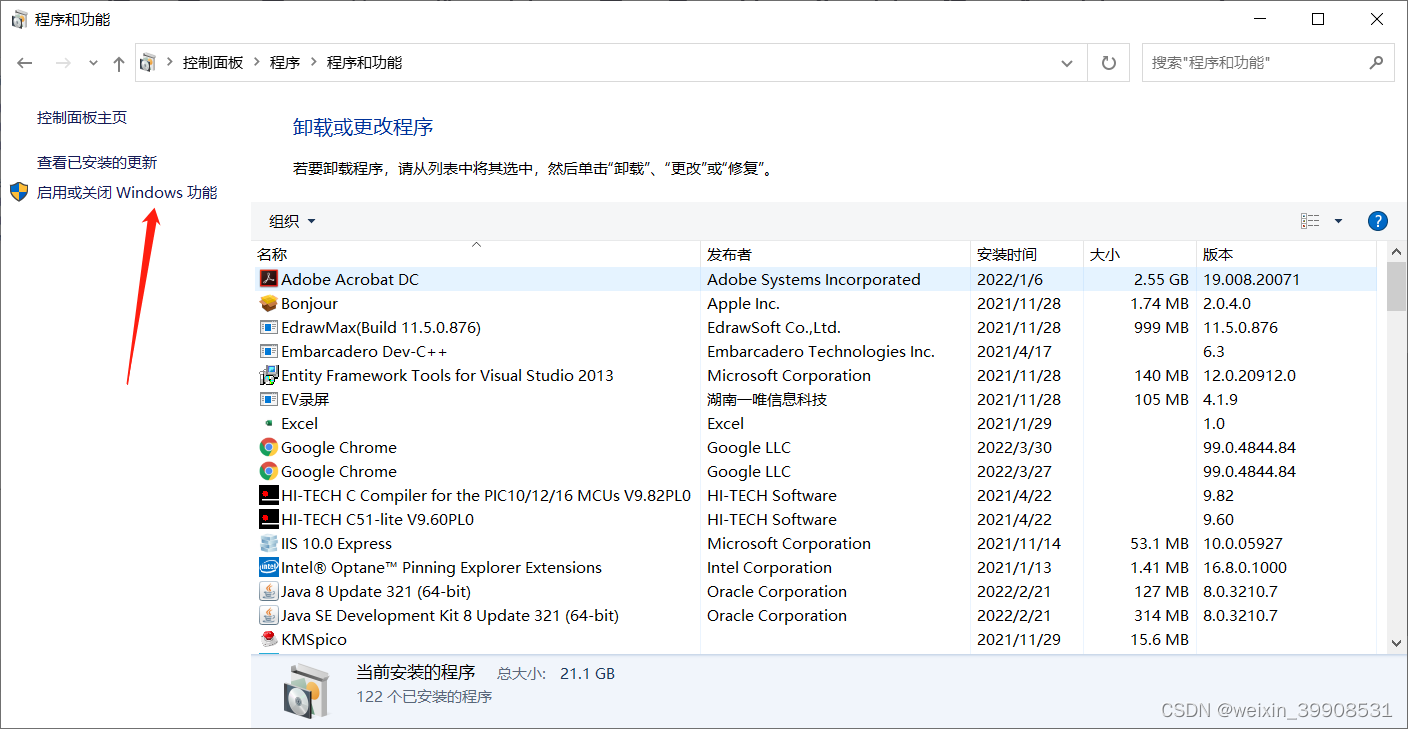Click the scrollbar down arrow of program list
1408x729 pixels.
(1396, 645)
